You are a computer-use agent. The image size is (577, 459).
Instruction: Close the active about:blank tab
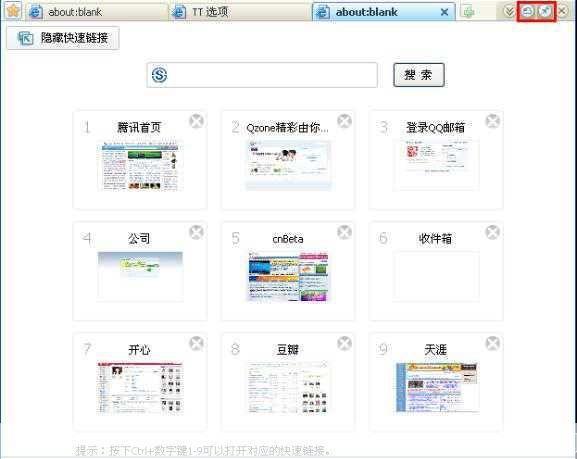point(444,12)
